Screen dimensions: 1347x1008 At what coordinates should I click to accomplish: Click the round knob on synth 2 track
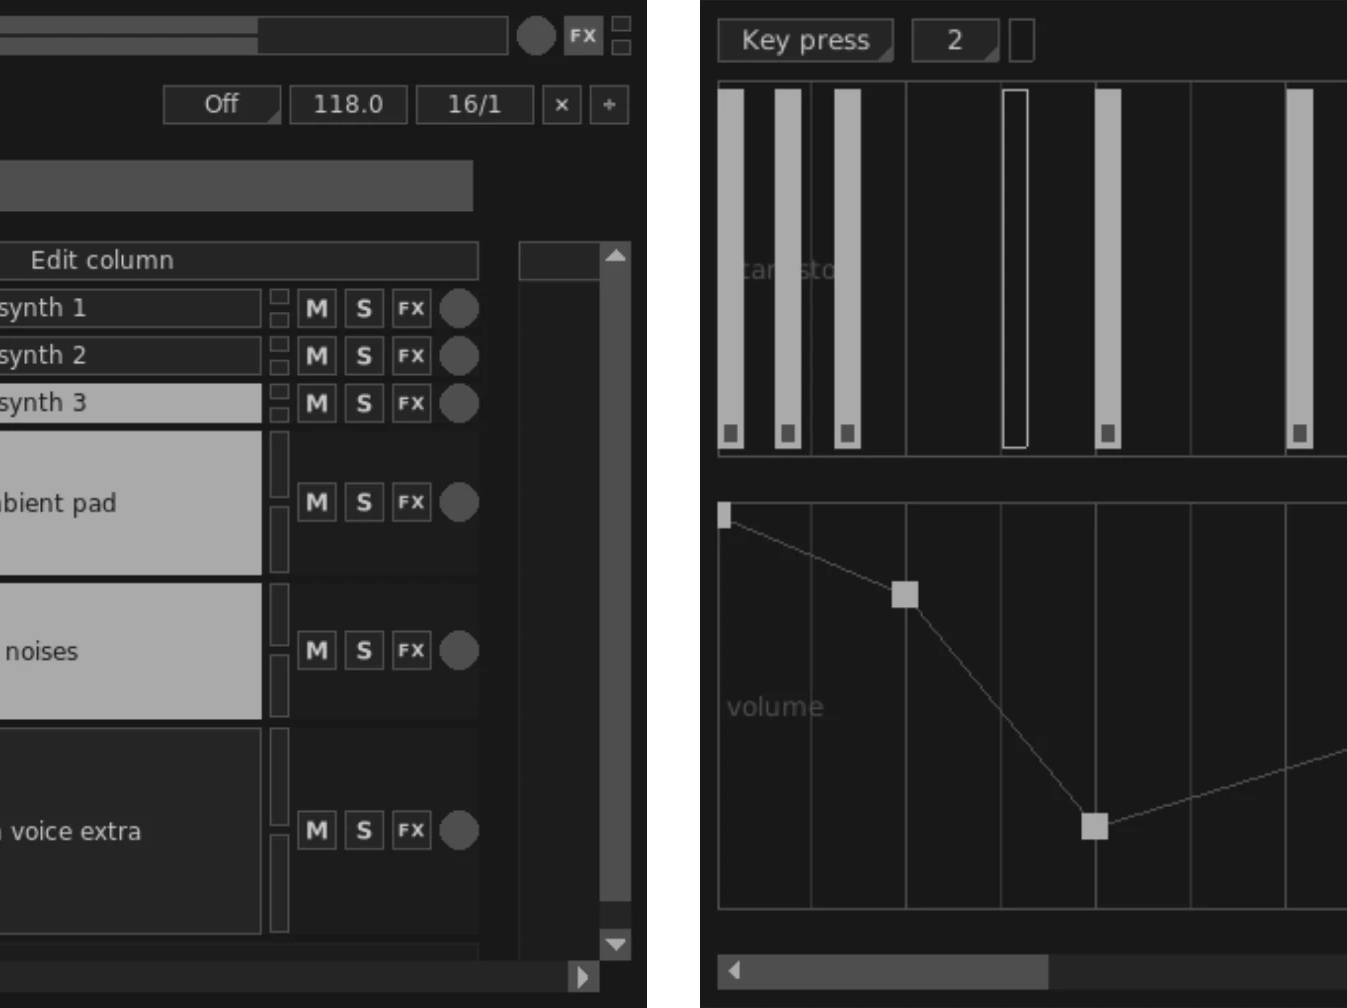tap(459, 356)
